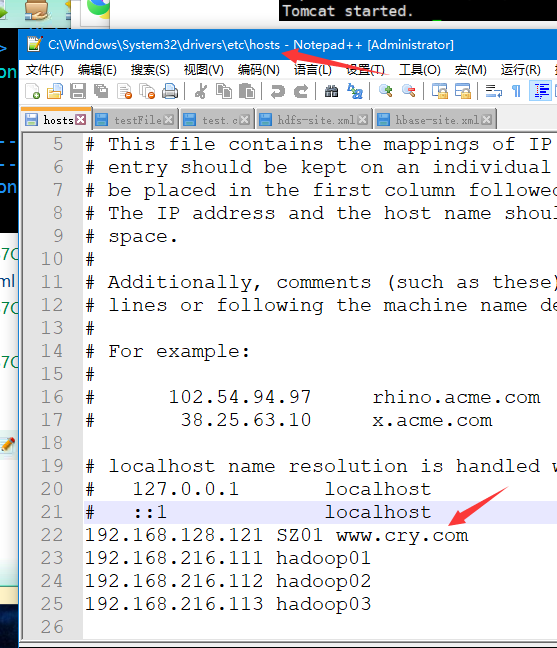Click the Cut scissors icon

[201, 91]
